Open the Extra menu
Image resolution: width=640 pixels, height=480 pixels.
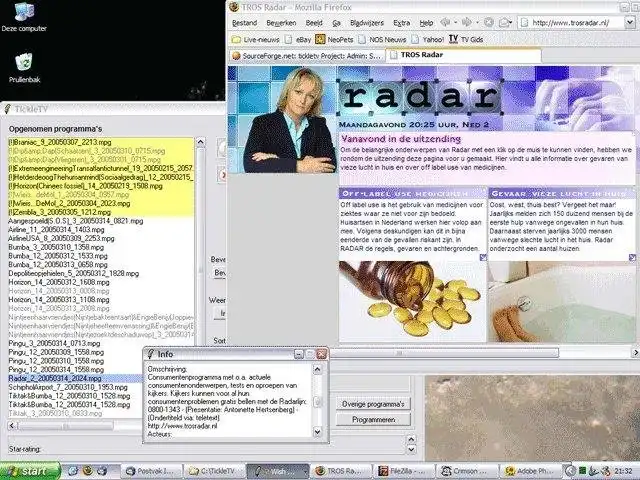click(401, 23)
